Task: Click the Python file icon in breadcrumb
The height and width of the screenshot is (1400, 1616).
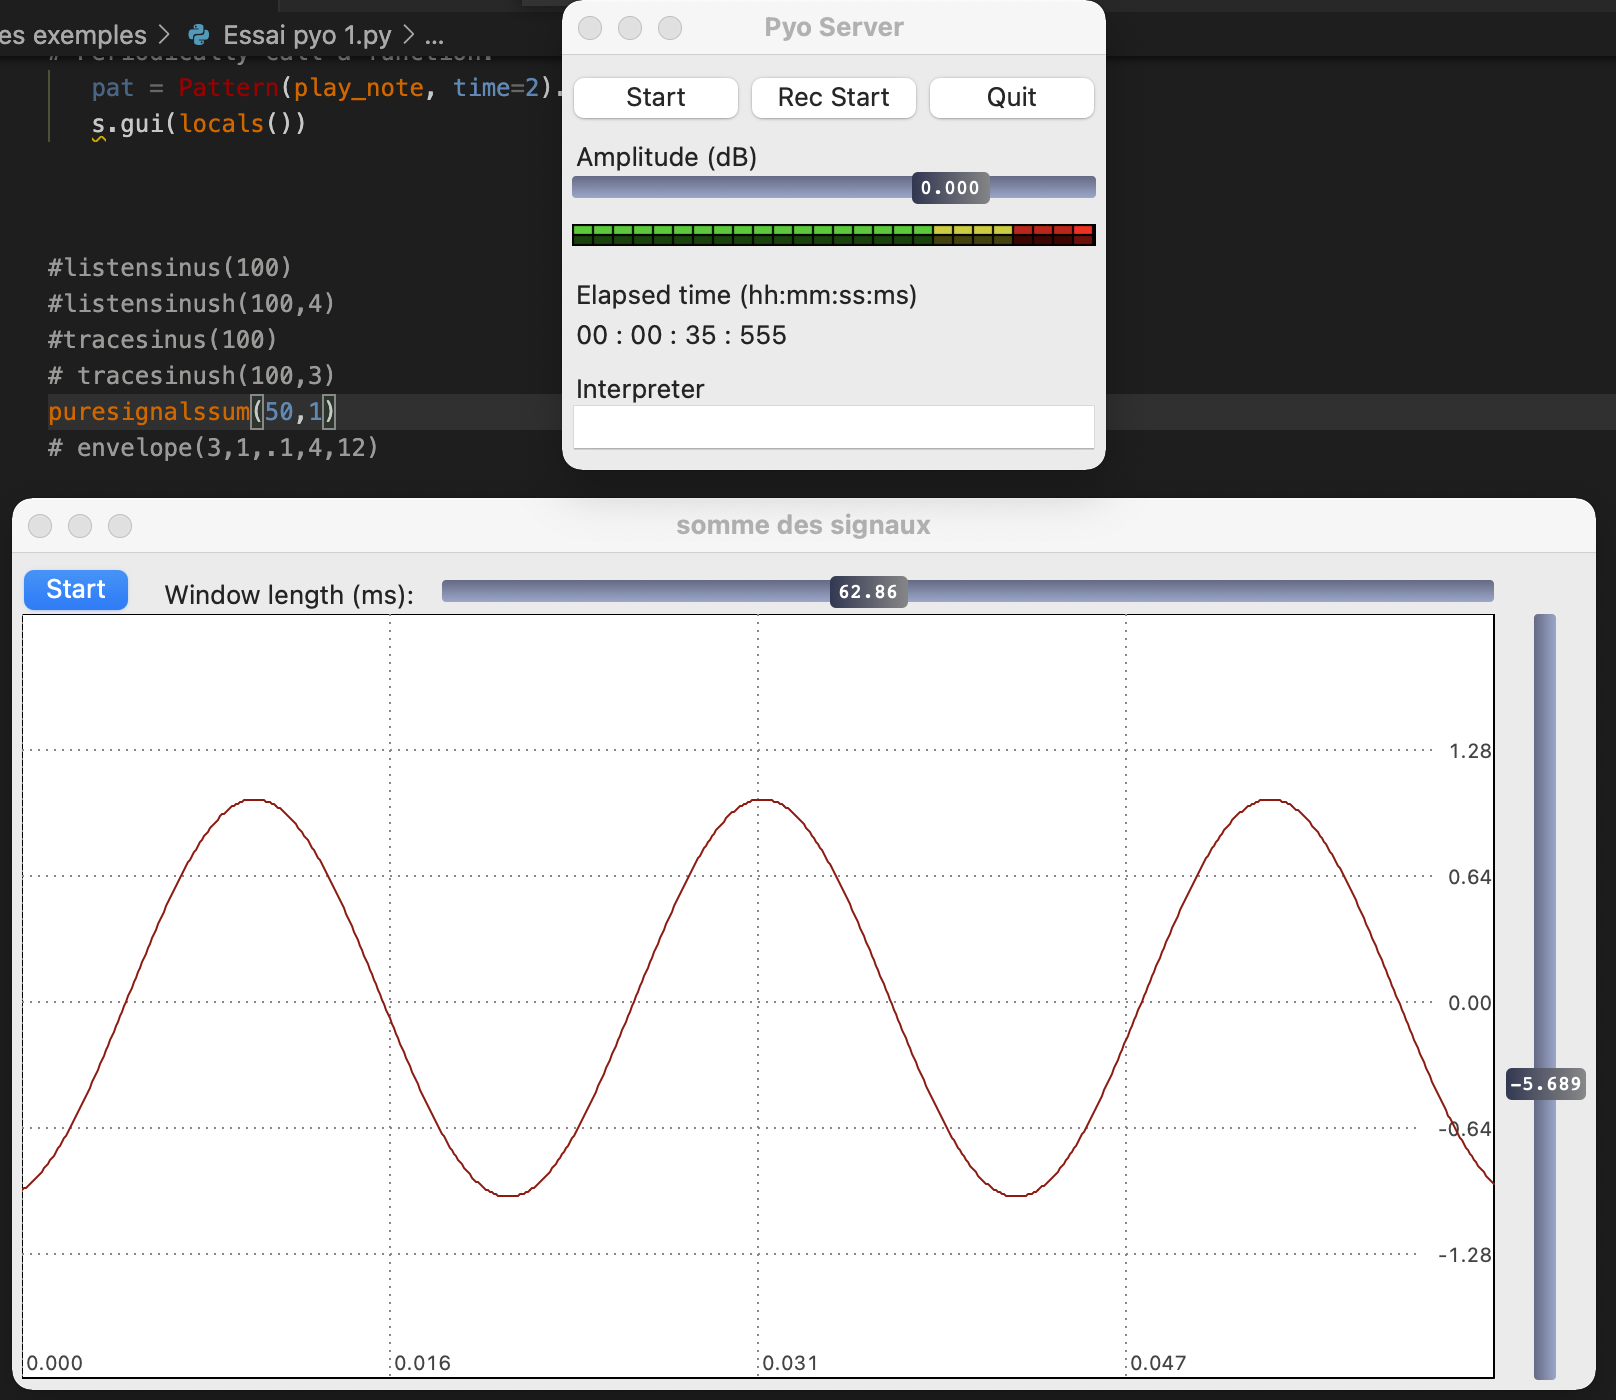Action: [x=199, y=35]
